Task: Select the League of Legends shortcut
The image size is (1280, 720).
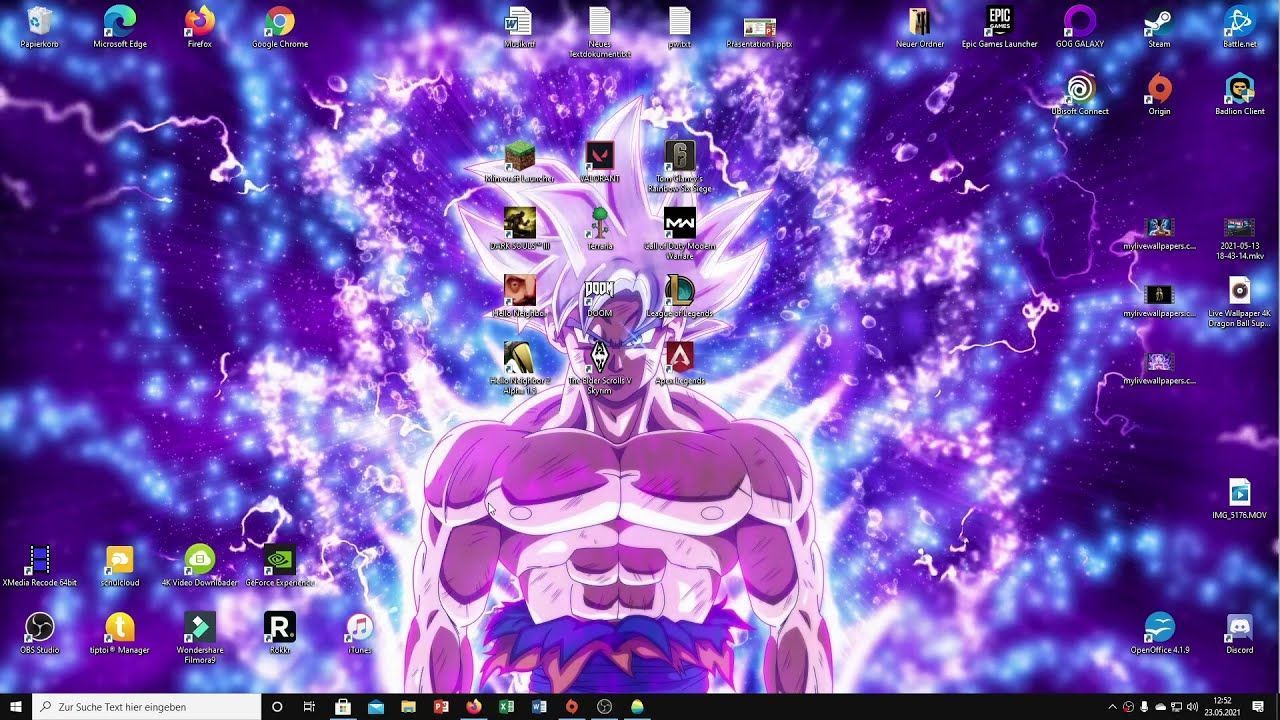Action: (680, 296)
